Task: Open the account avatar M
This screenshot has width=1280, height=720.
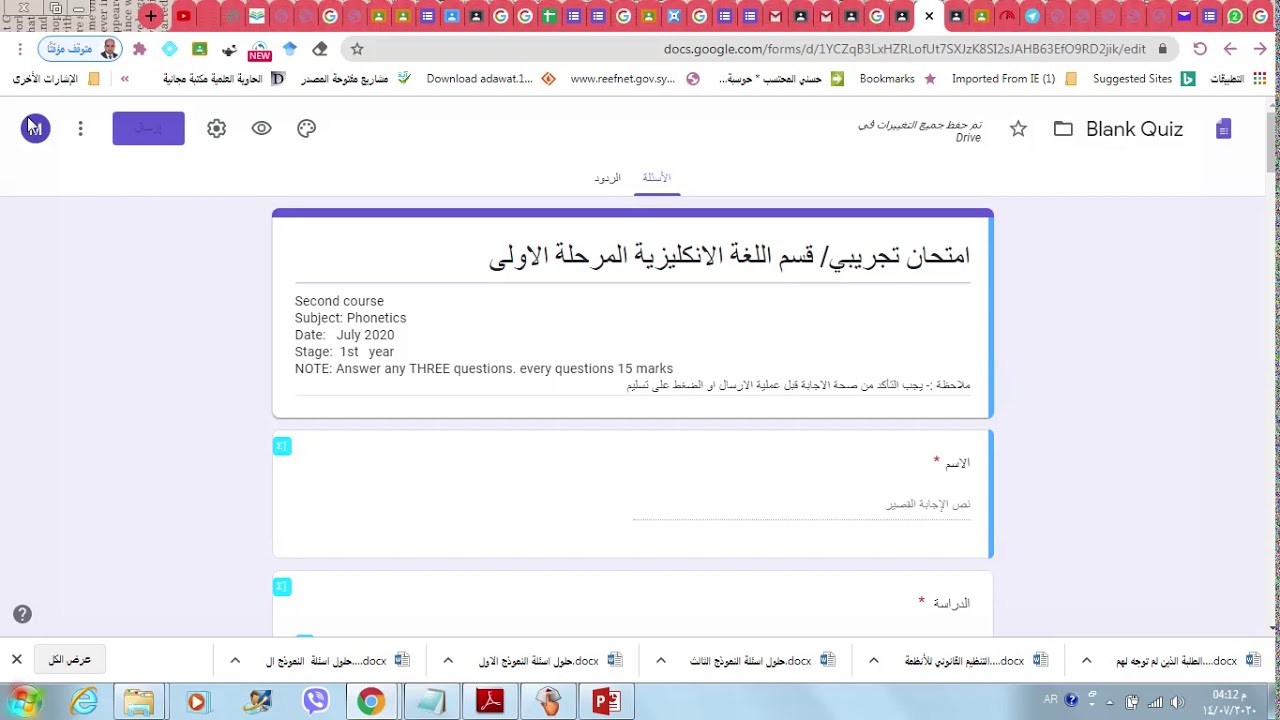Action: (35, 128)
